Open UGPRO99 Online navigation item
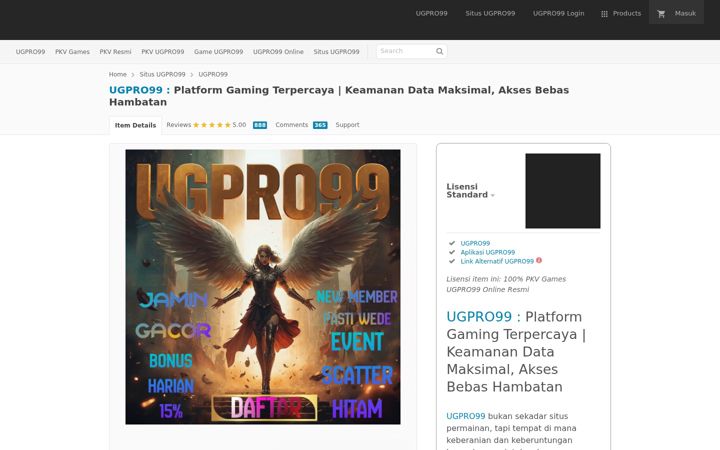Screen dimensions: 720x450 [278, 52]
